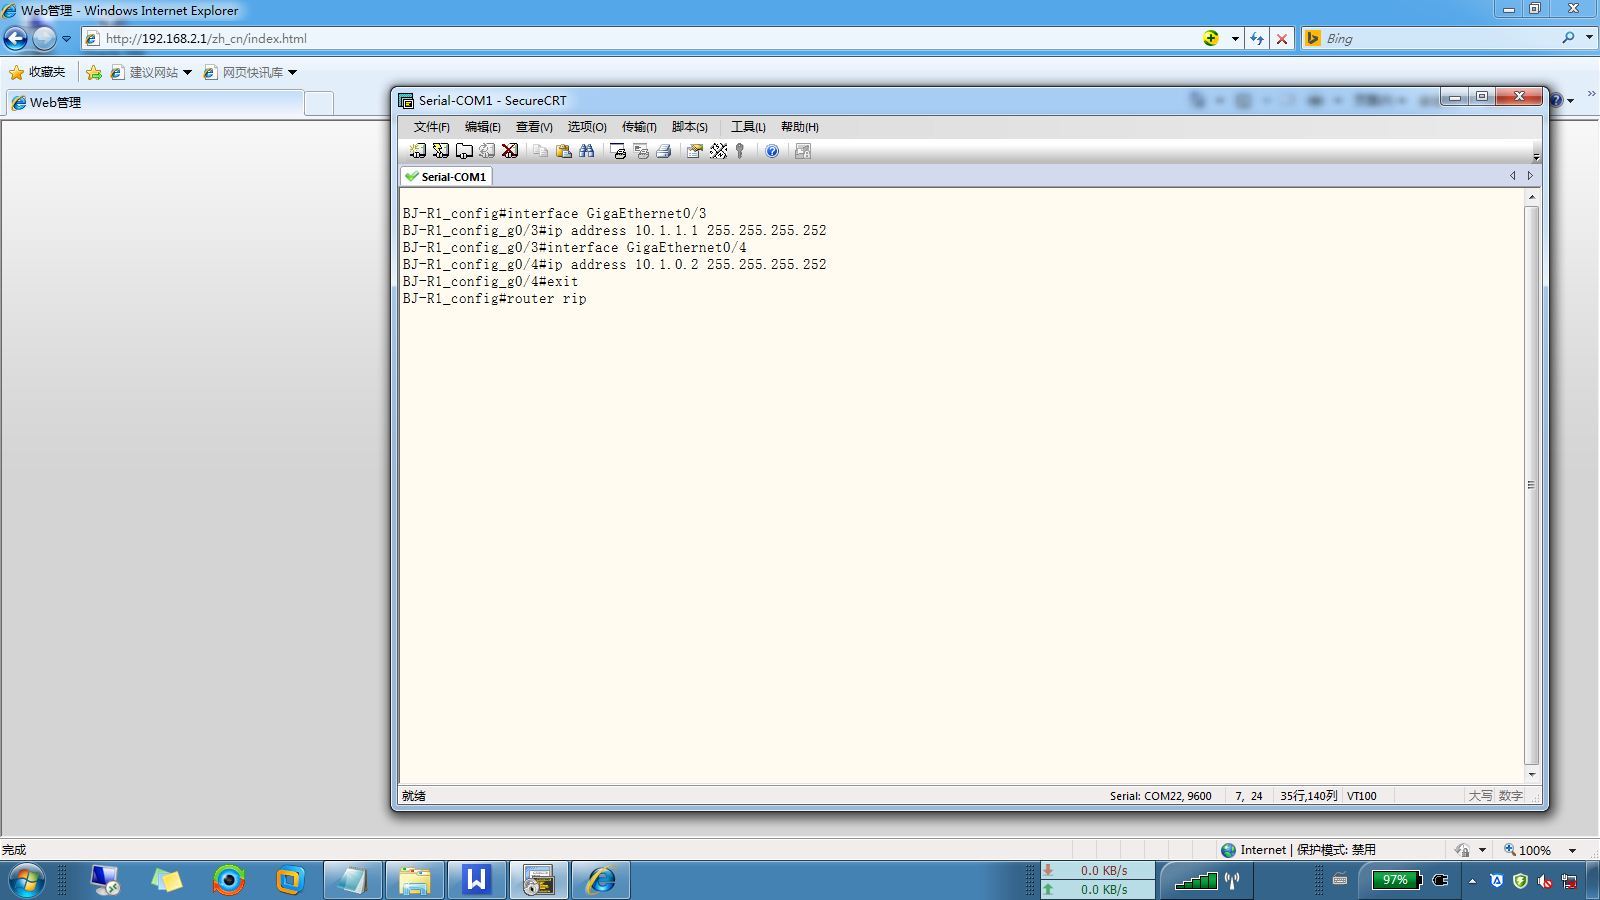Click the 'router rip' command line
The image size is (1600, 900).
[x=495, y=299]
